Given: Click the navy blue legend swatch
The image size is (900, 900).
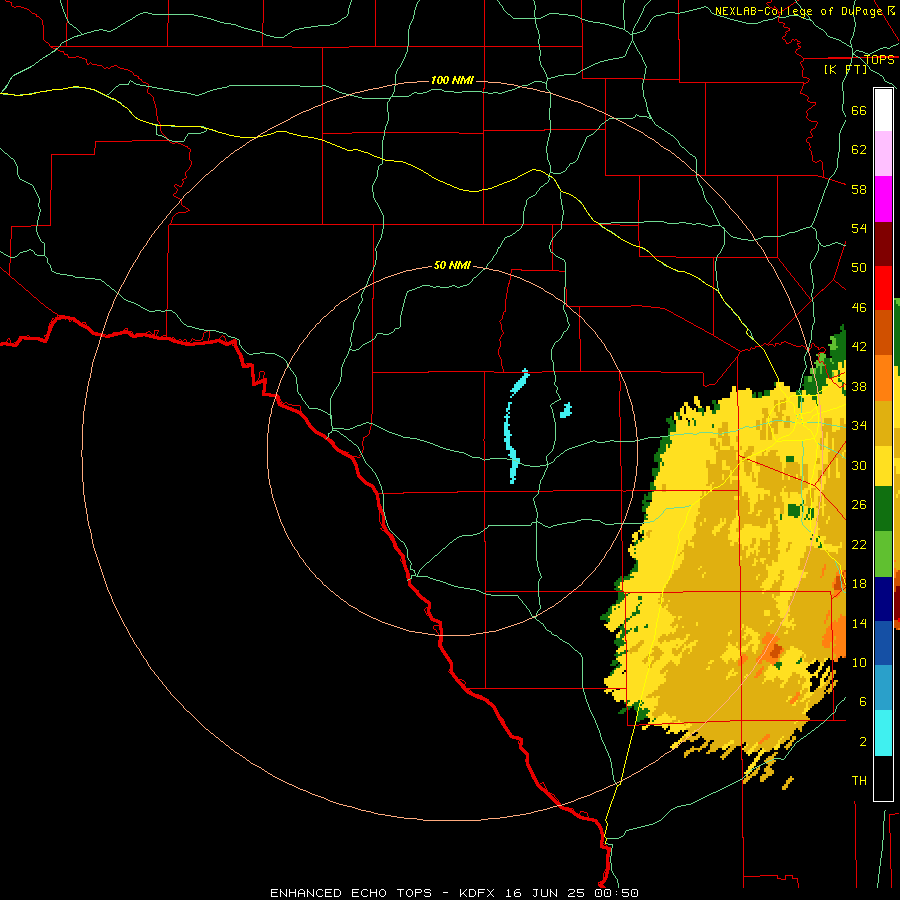Looking at the screenshot, I should coord(883,599).
